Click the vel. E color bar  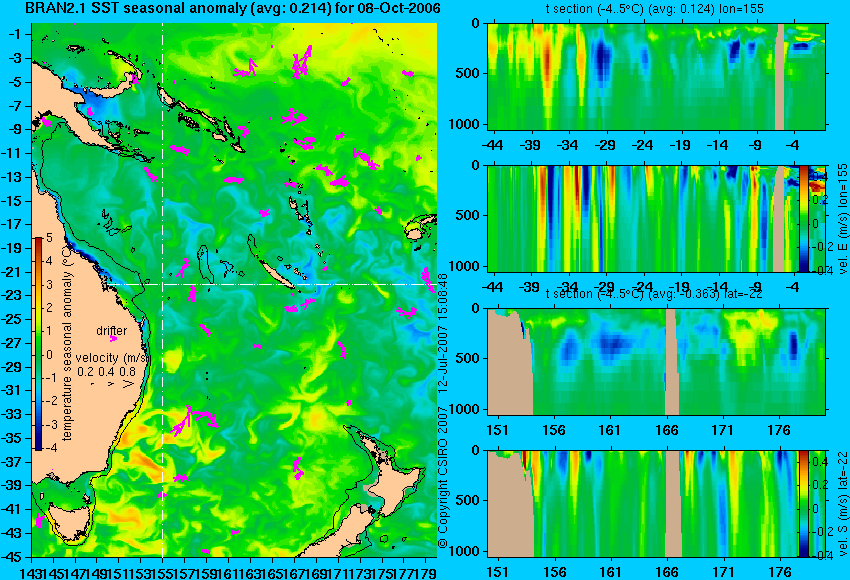803,218
